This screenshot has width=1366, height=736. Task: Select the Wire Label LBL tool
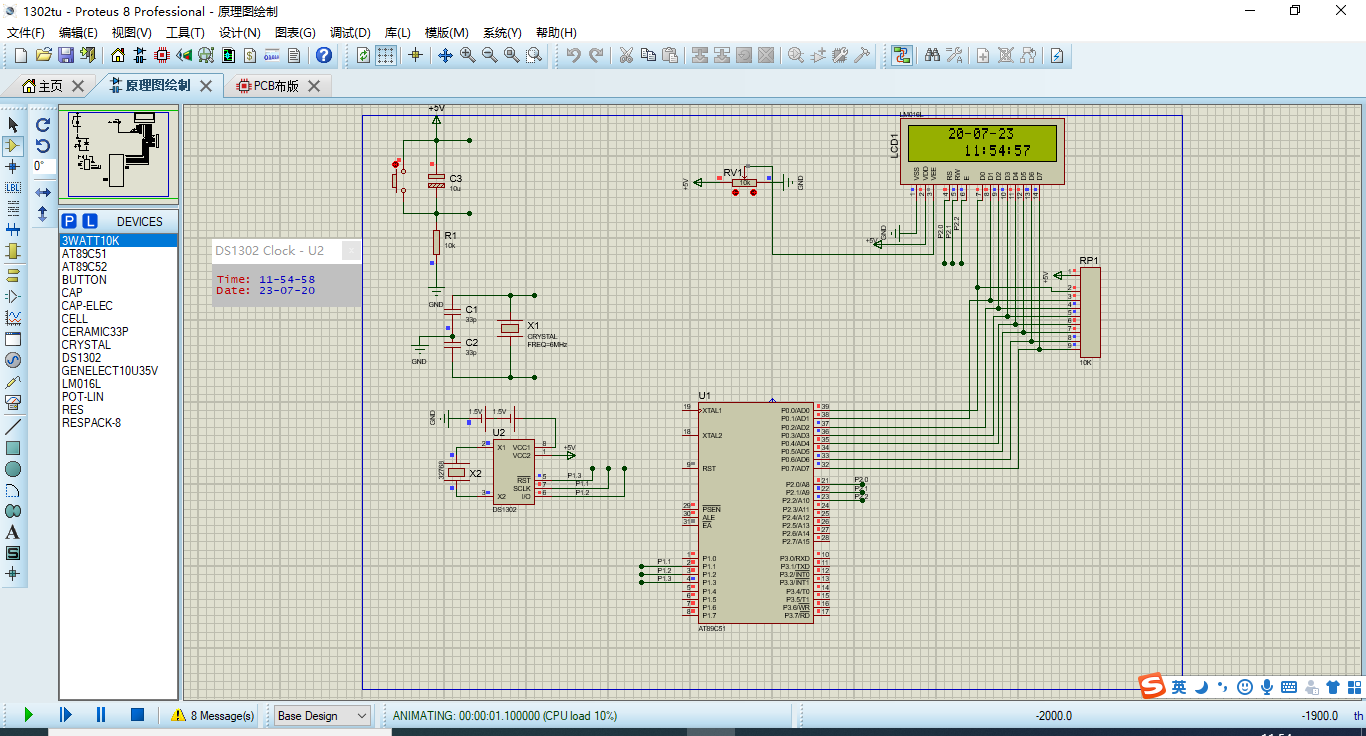13,188
